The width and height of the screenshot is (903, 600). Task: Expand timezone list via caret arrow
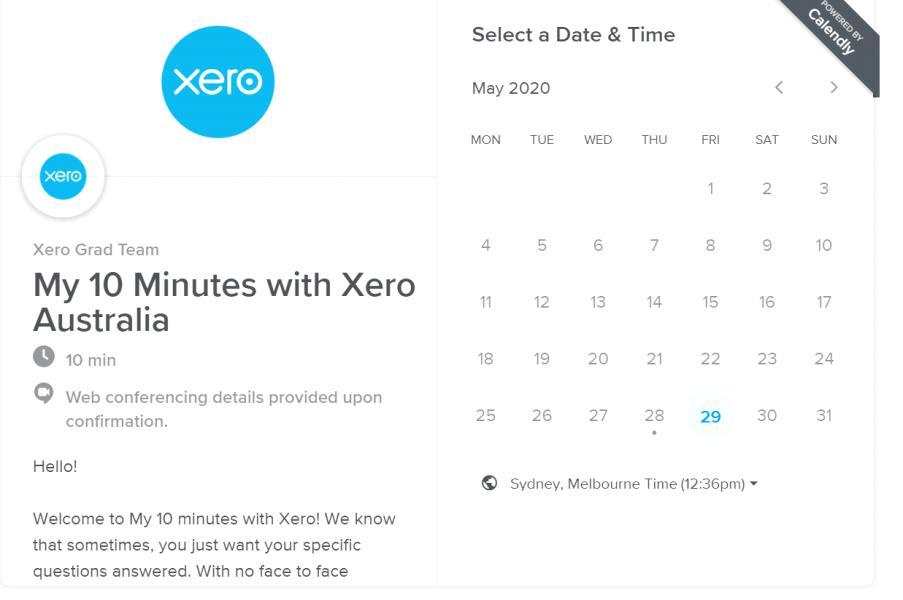[754, 484]
